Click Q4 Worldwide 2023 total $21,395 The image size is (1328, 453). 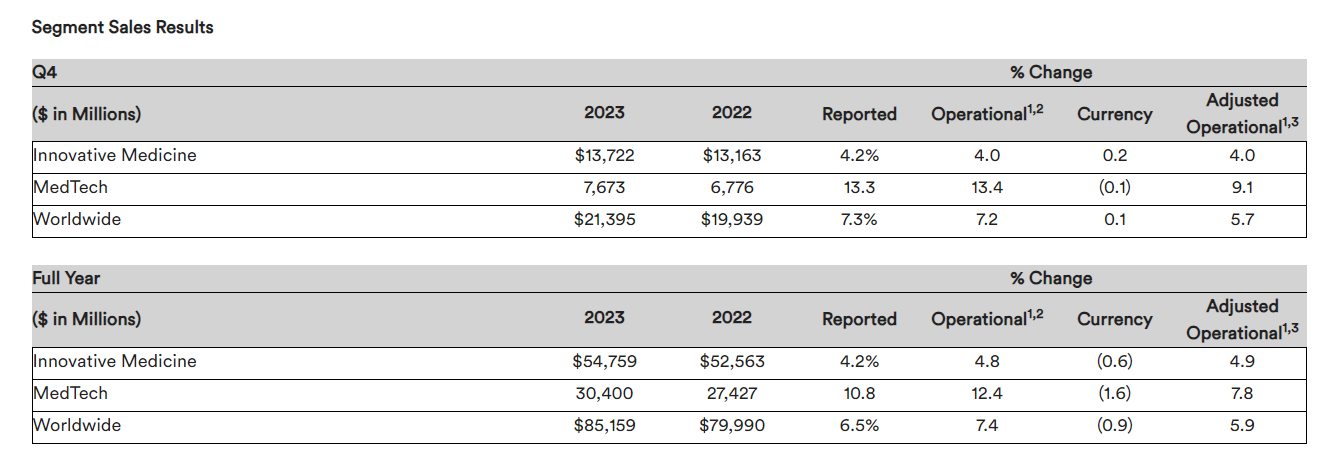[x=603, y=219]
